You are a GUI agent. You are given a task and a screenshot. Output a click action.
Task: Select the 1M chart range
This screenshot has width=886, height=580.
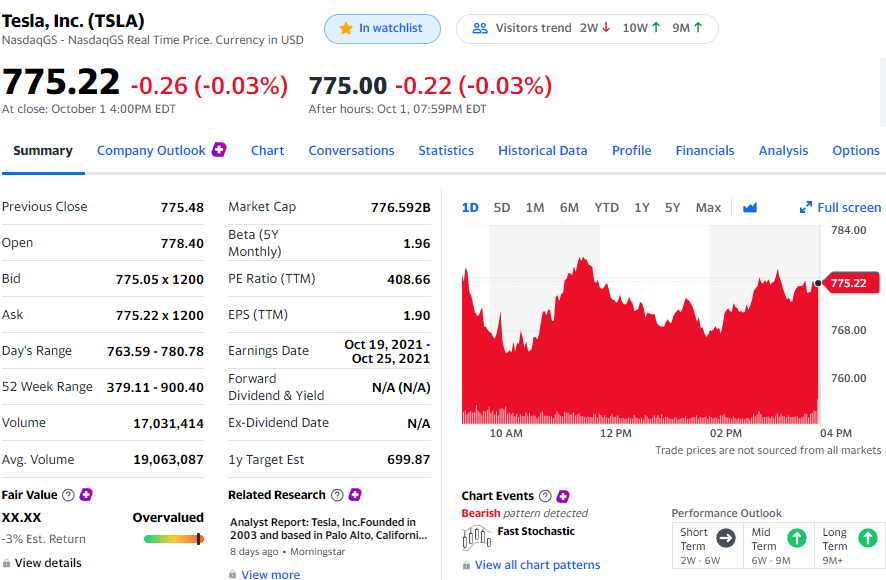pyautogui.click(x=535, y=207)
